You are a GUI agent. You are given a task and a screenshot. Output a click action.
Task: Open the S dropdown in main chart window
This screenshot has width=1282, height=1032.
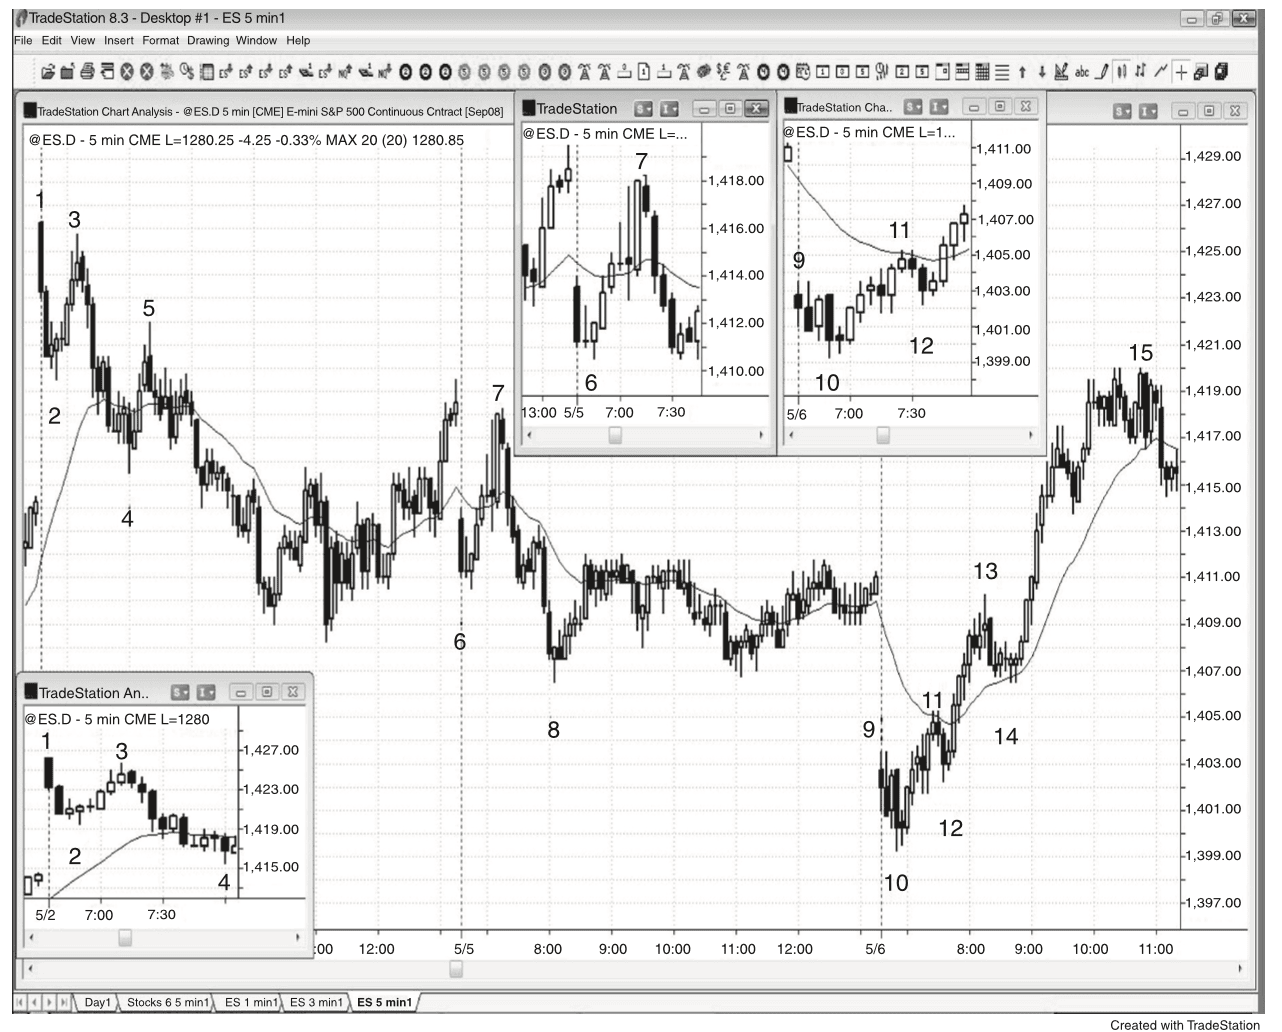pyautogui.click(x=1122, y=111)
